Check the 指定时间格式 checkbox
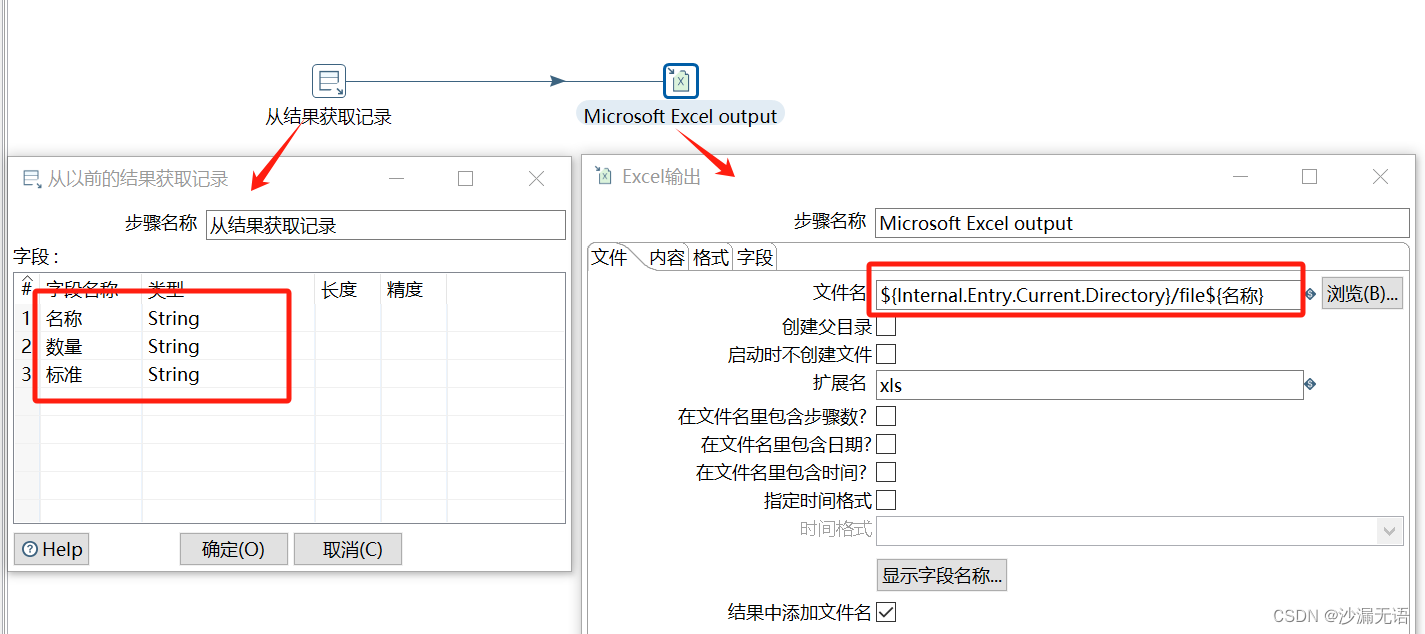The width and height of the screenshot is (1425, 634). coord(885,499)
